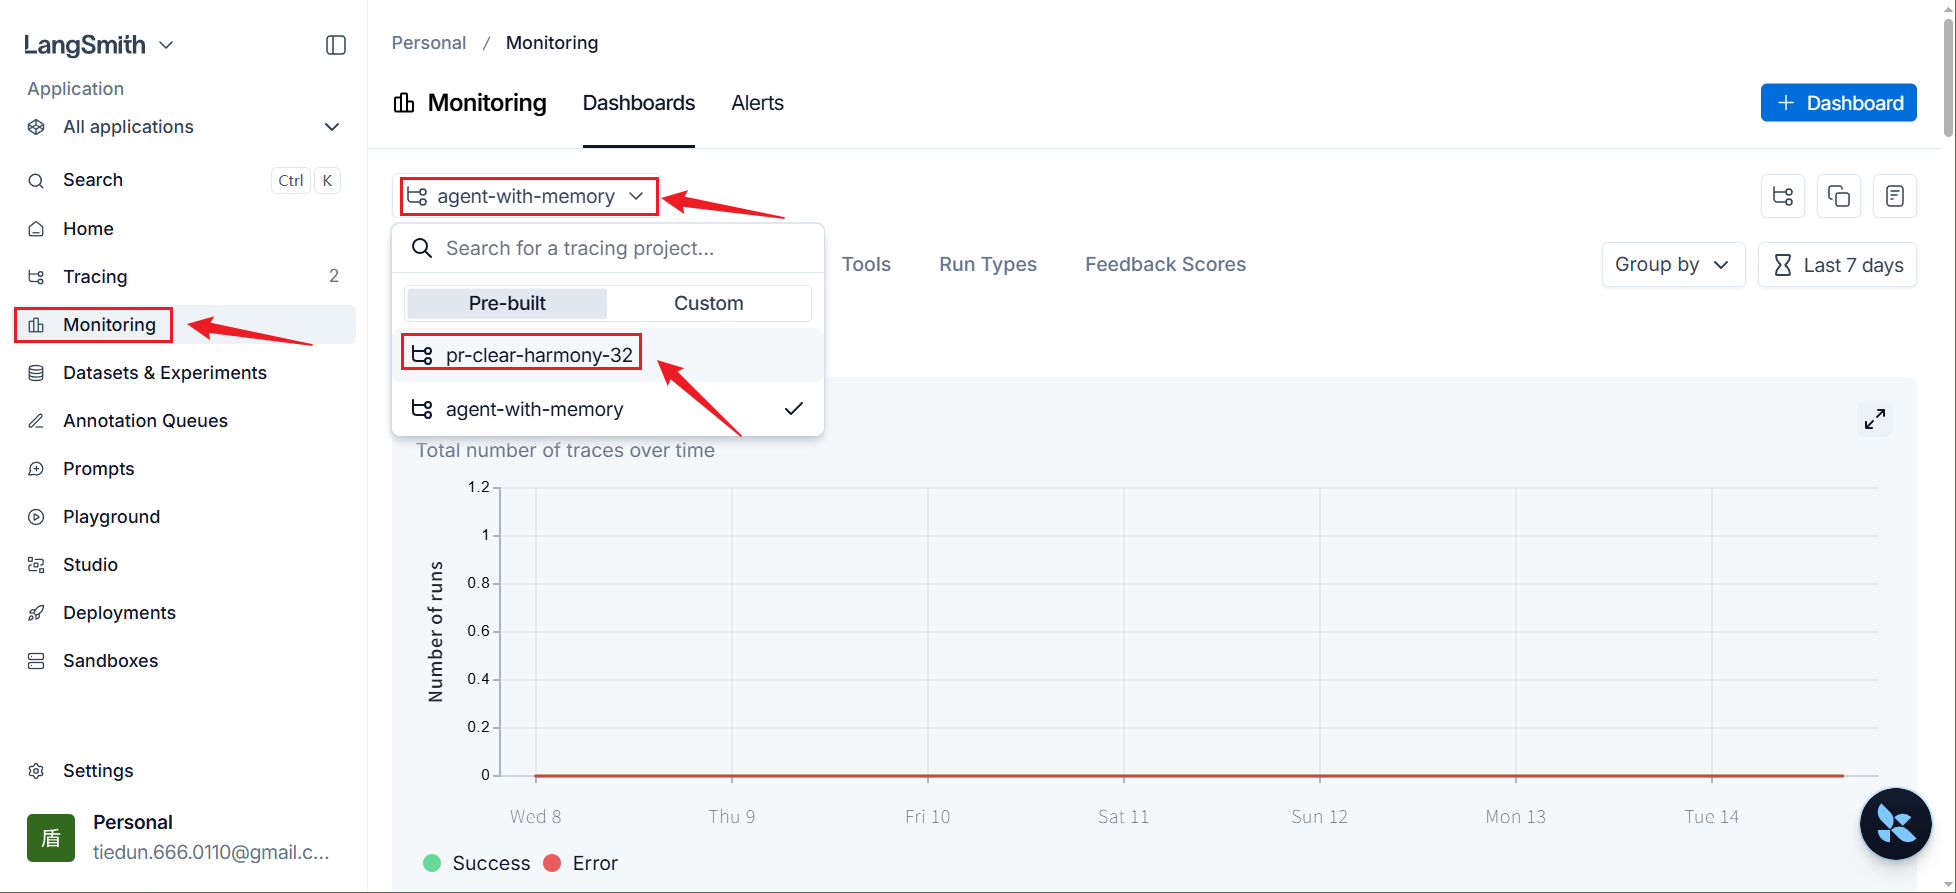The image size is (1956, 893).
Task: Open the floating assistant chat bubble
Action: click(1895, 824)
